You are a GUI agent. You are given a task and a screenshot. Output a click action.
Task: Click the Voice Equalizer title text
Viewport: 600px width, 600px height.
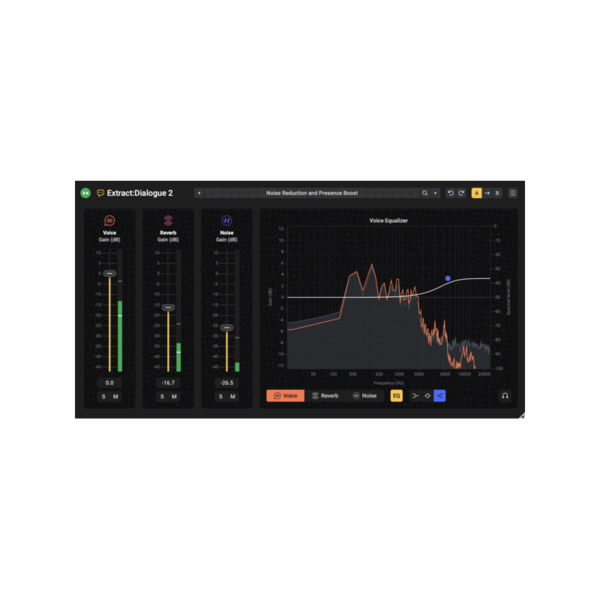(x=388, y=220)
